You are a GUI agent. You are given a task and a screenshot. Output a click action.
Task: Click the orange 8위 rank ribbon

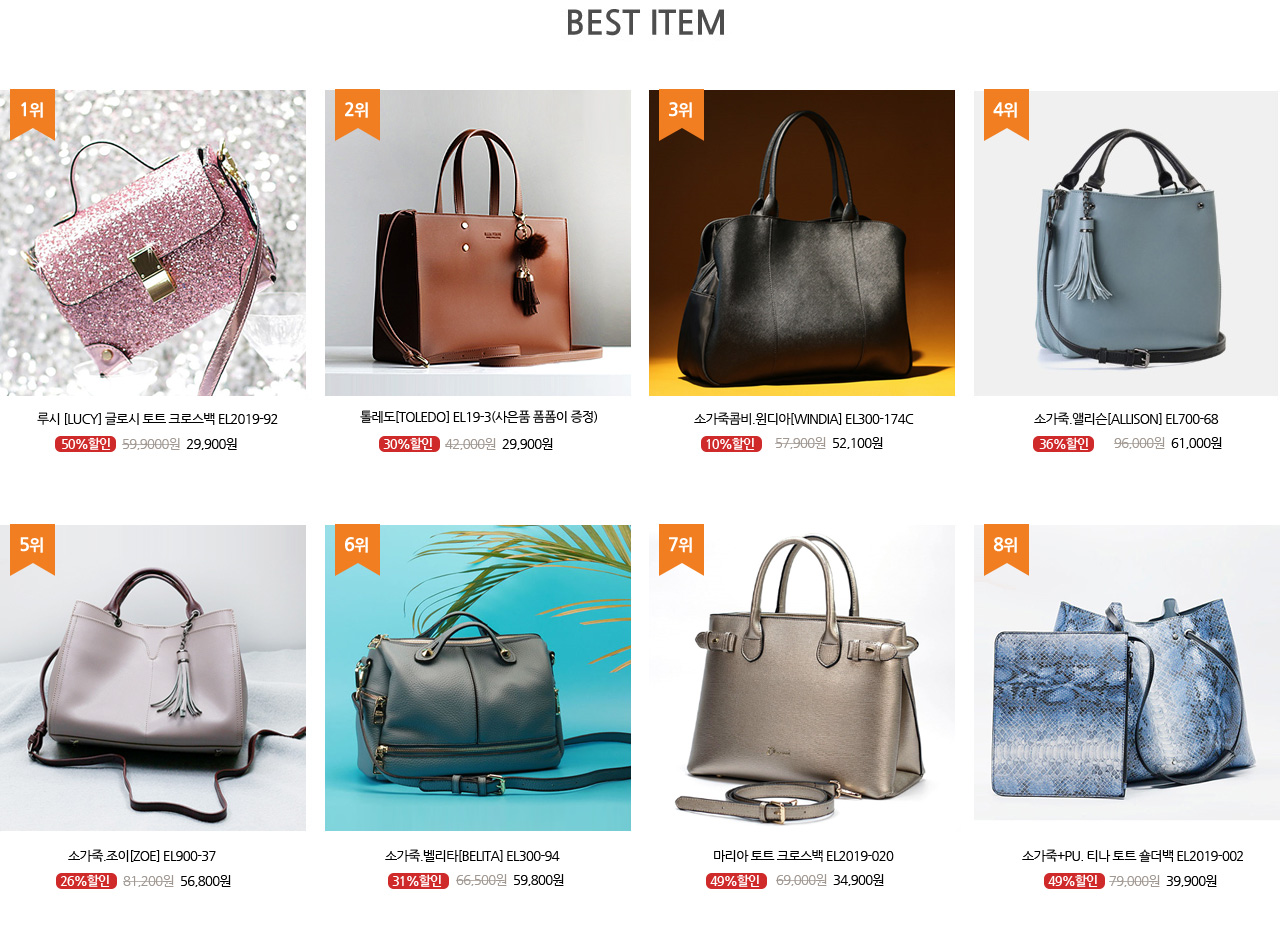[1006, 549]
